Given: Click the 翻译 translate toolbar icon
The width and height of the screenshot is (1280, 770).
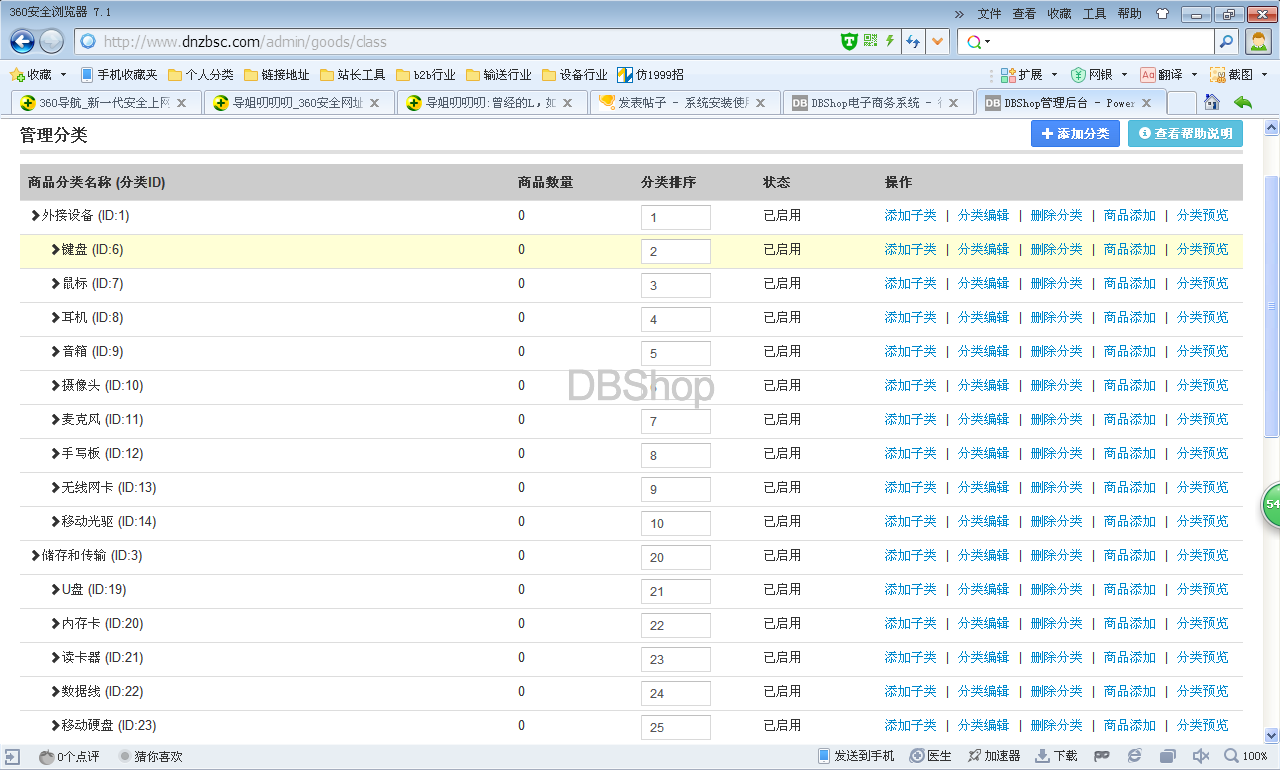Looking at the screenshot, I should coord(1162,75).
